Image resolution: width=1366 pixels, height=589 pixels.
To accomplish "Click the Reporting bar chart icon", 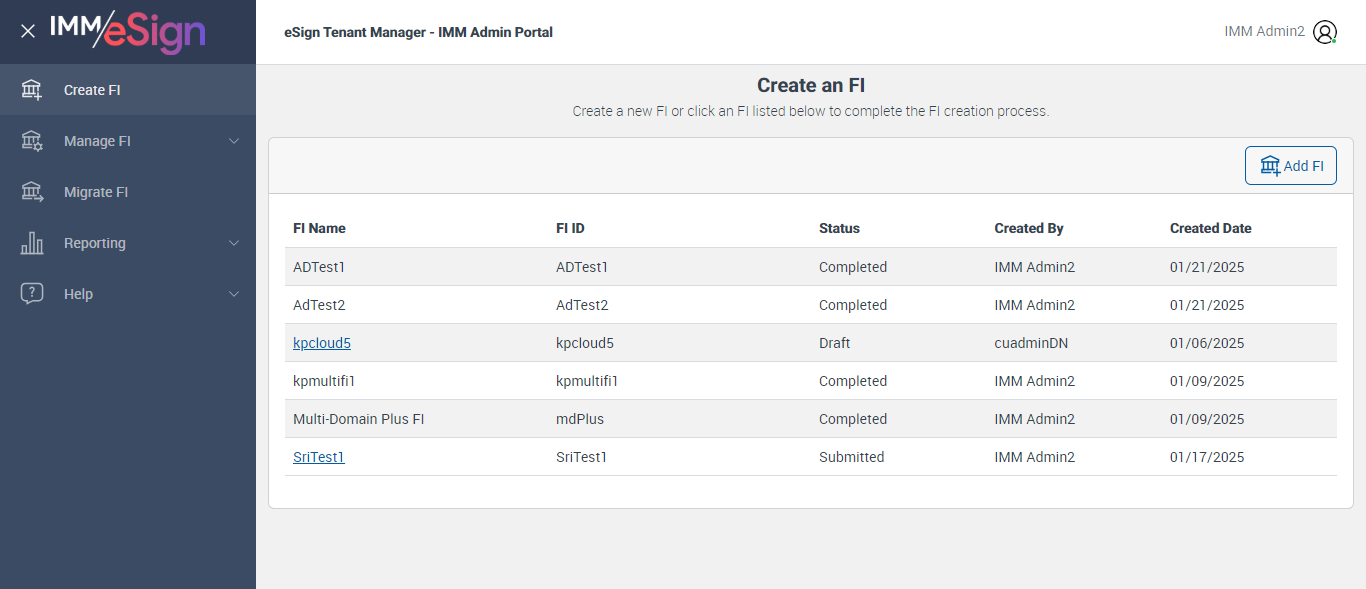I will (x=32, y=243).
